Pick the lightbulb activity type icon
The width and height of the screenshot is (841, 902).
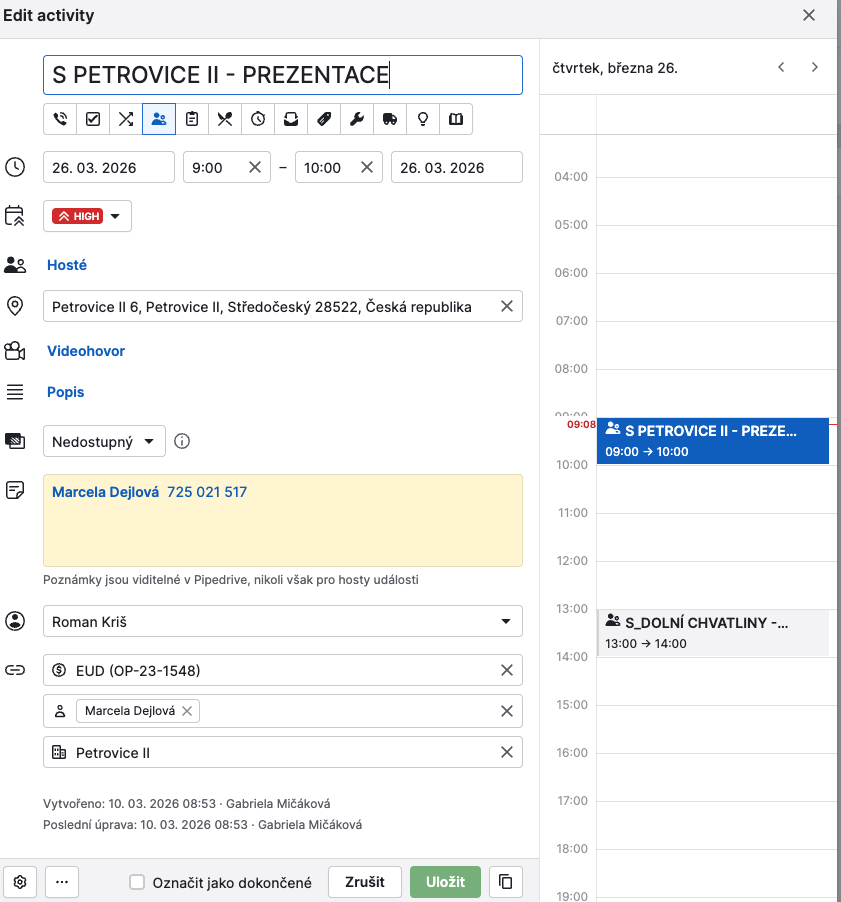423,119
